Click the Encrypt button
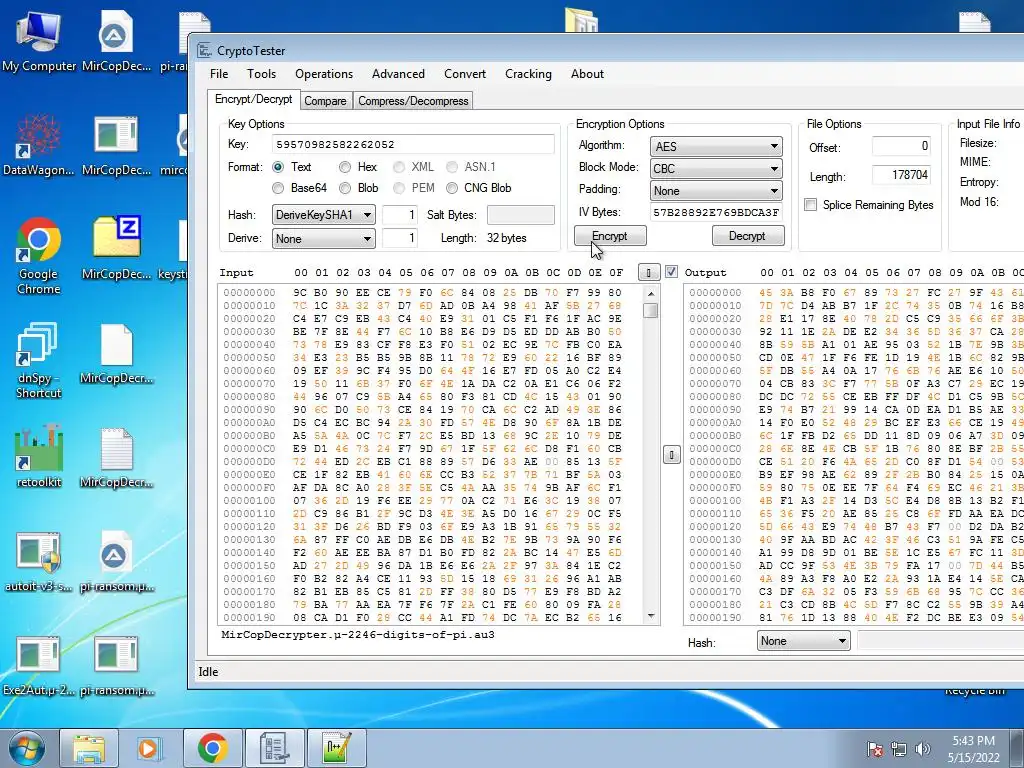 (x=610, y=236)
